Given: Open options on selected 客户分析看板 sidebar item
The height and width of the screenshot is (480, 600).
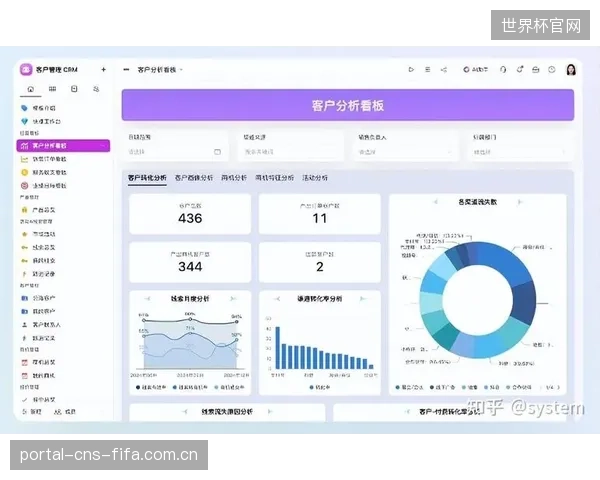Looking at the screenshot, I should [x=103, y=146].
